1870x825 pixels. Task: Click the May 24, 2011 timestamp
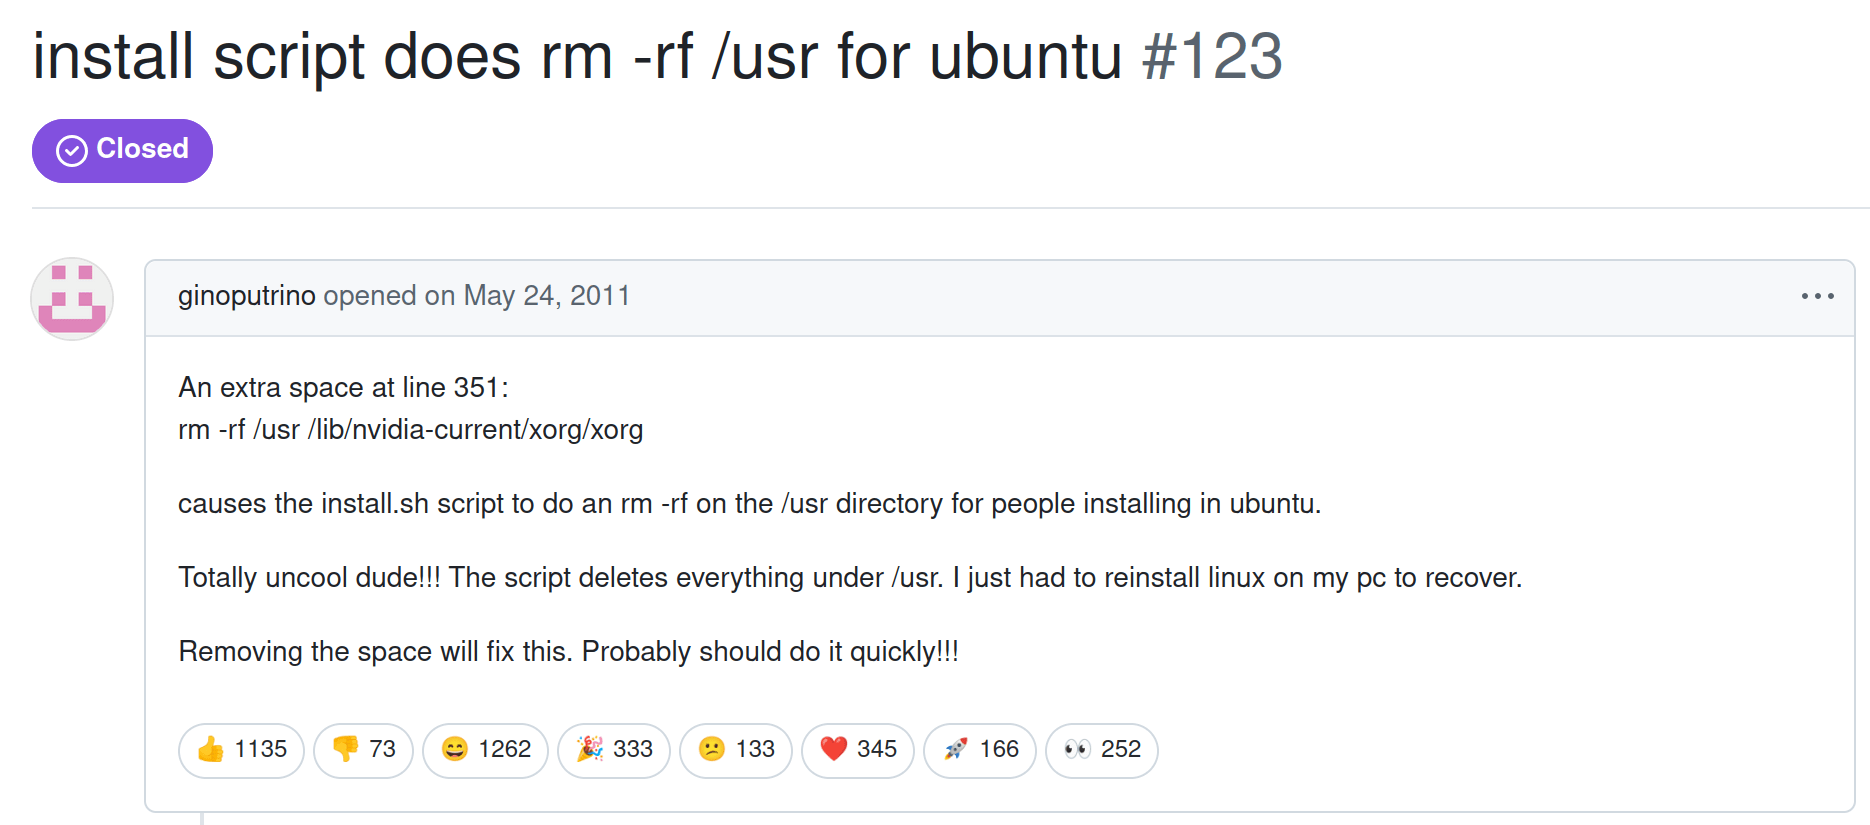click(x=547, y=296)
